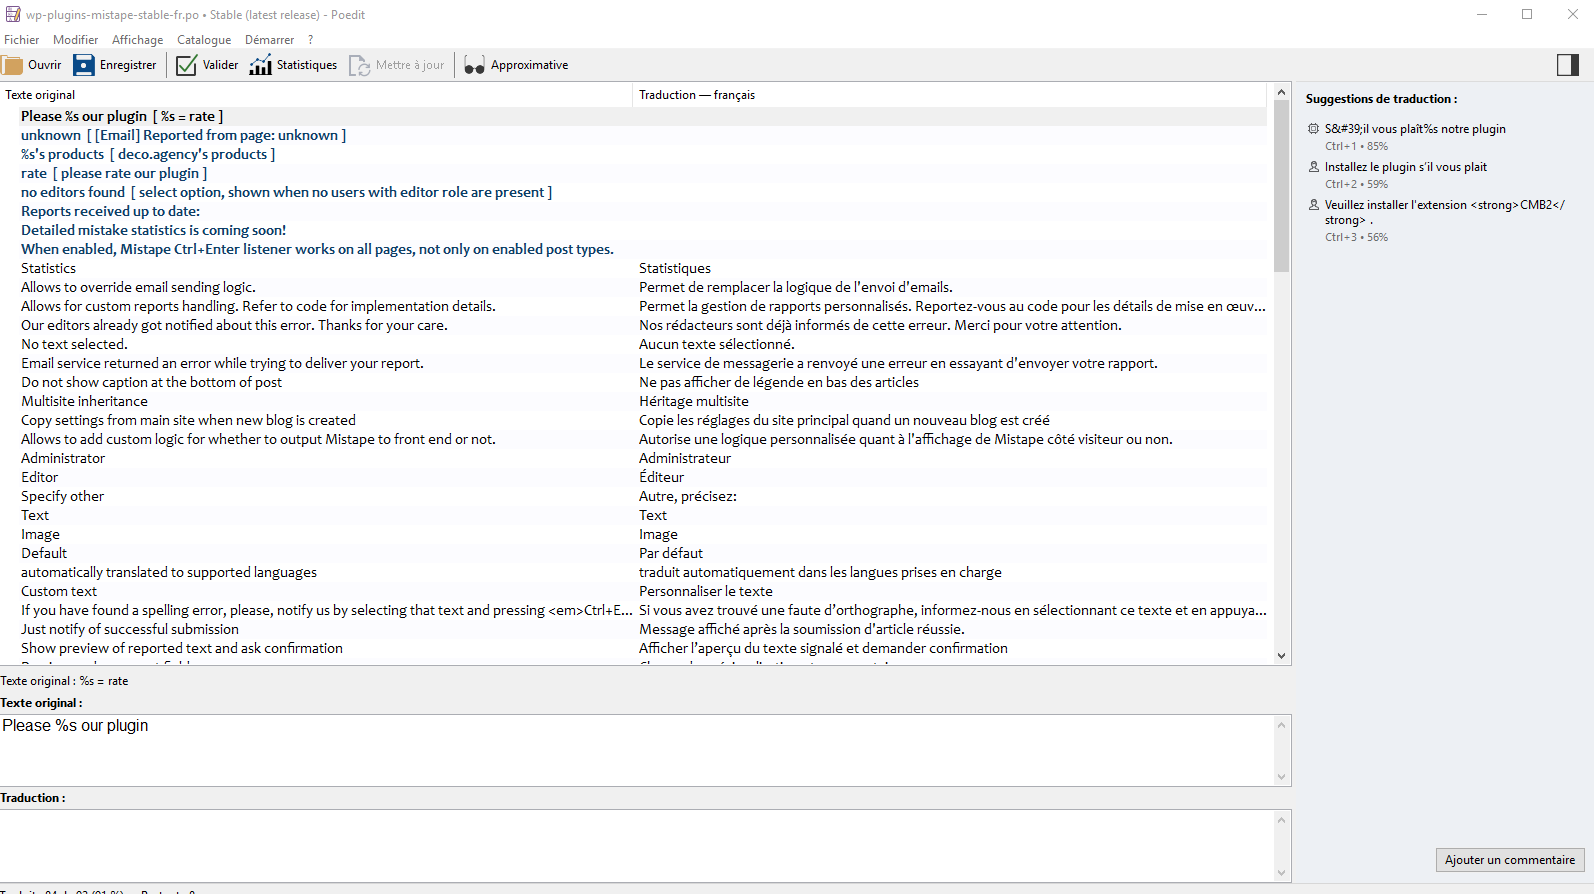Select row 'Multisite inheritance'
The width and height of the screenshot is (1594, 894).
click(x=635, y=401)
